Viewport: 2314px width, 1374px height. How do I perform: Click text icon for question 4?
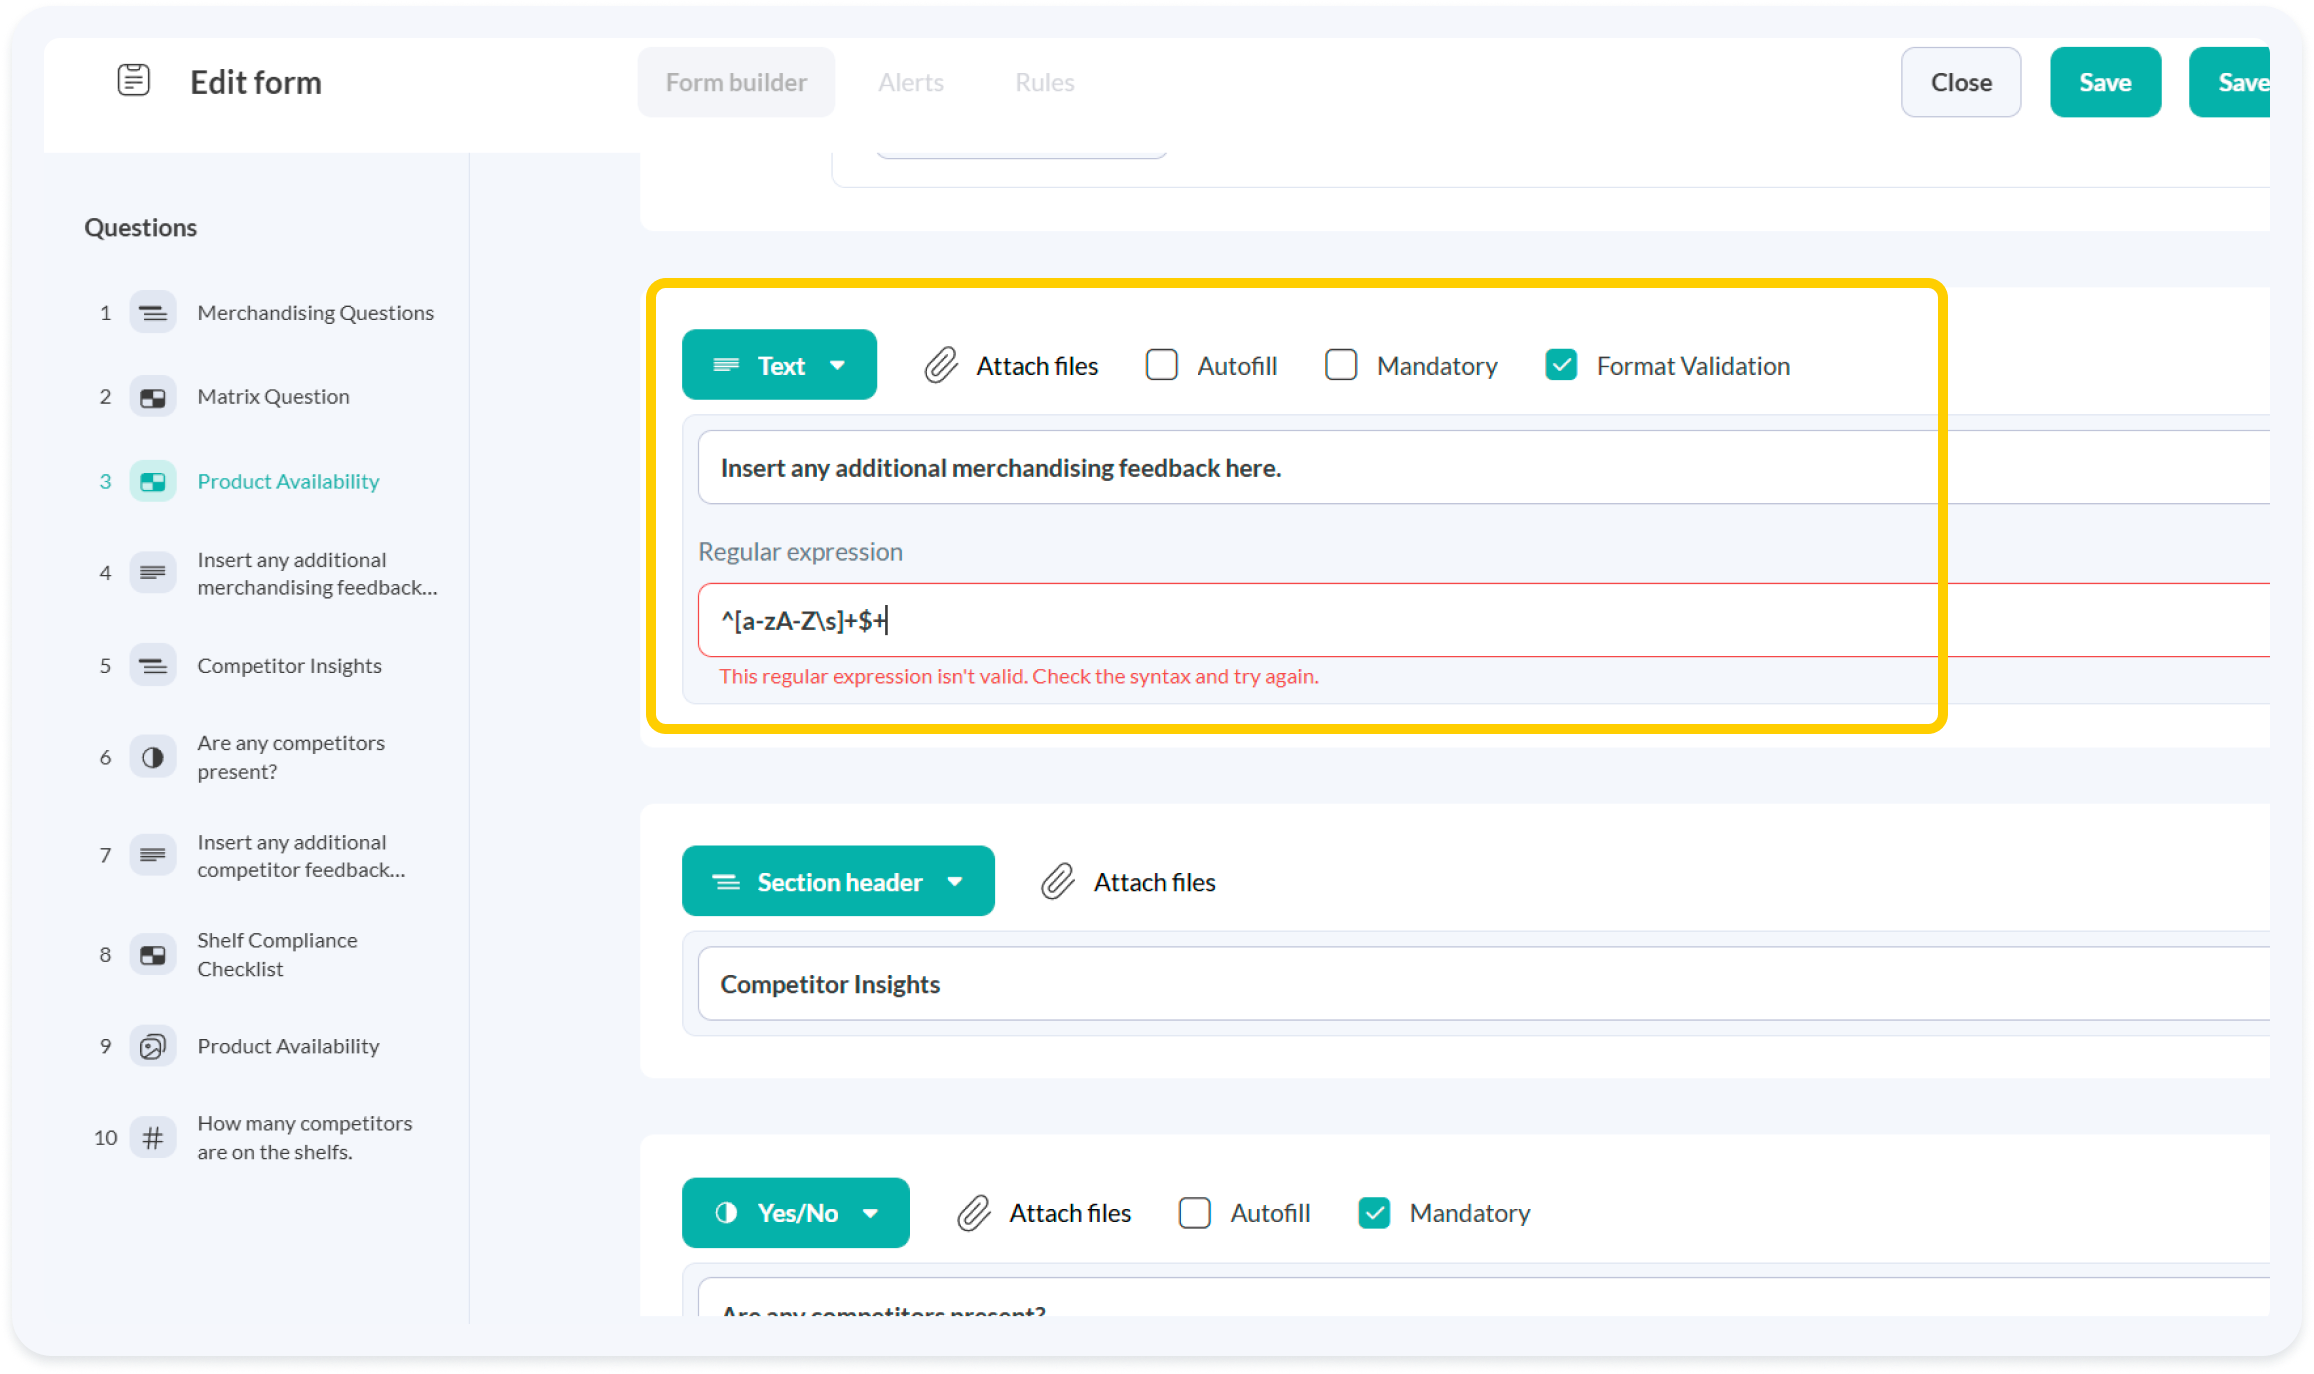[x=153, y=573]
